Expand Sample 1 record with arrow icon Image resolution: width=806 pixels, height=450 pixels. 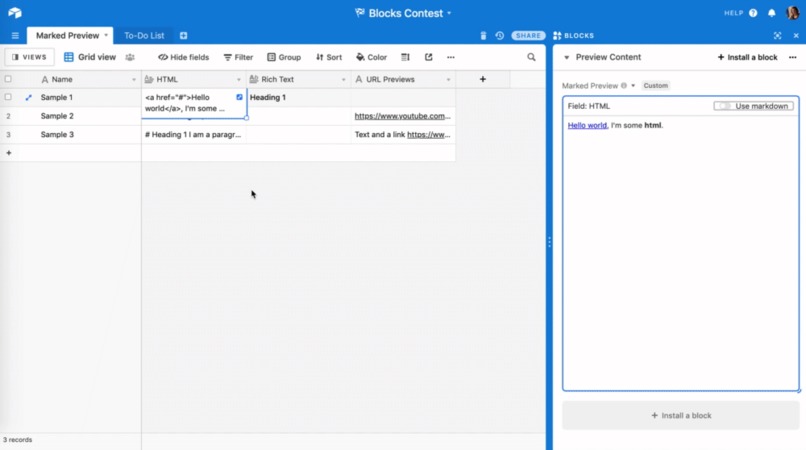[28, 97]
